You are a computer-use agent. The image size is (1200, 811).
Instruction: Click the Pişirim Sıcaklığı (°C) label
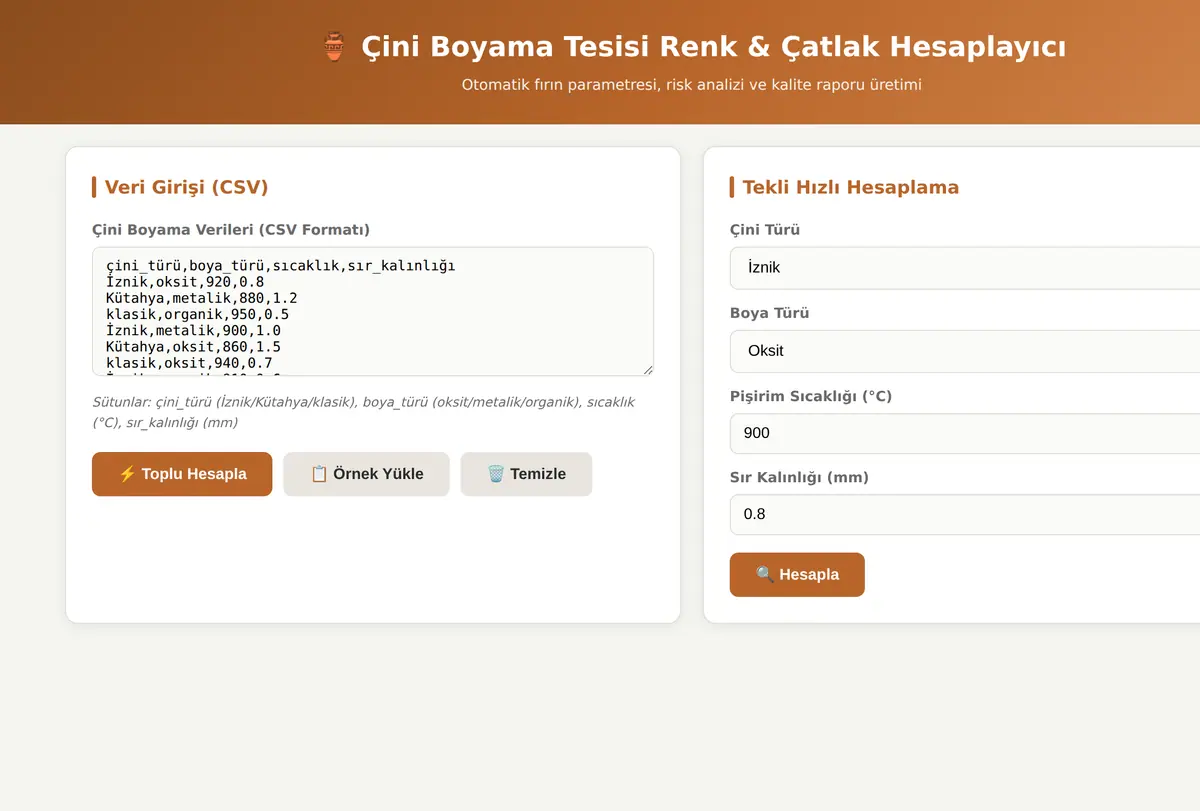click(811, 396)
